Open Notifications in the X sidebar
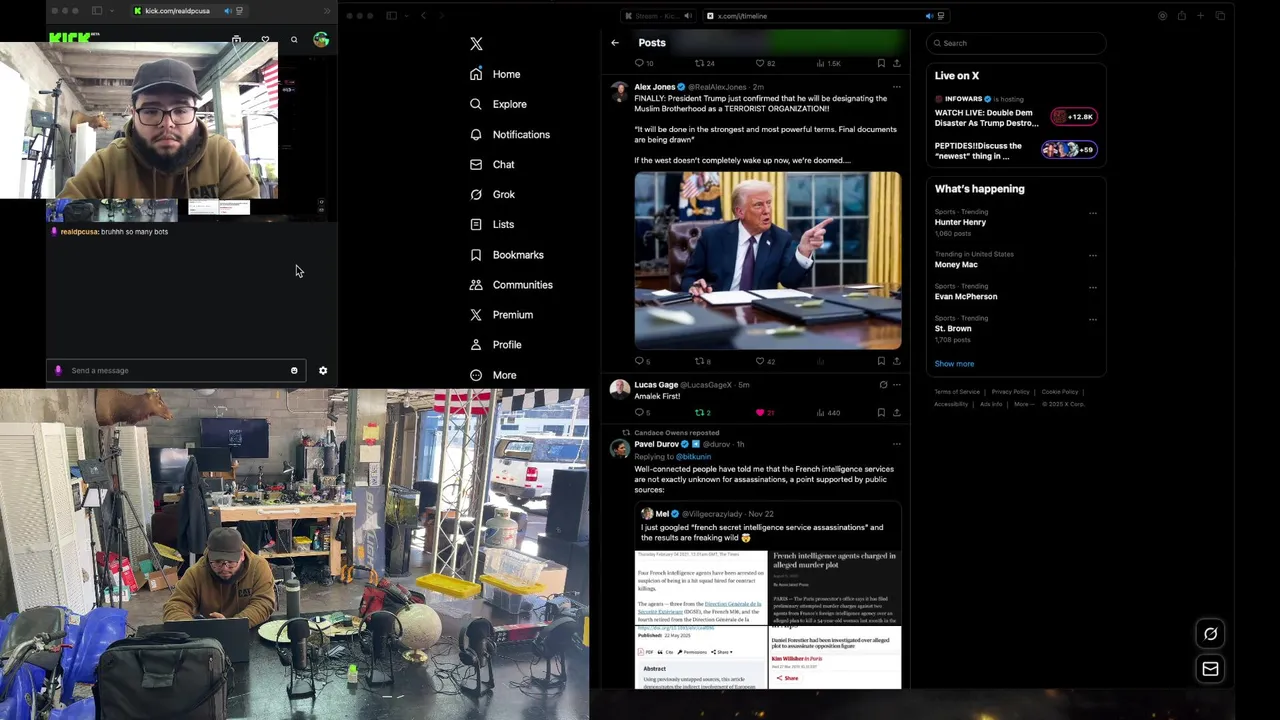The width and height of the screenshot is (1280, 720). pyautogui.click(x=510, y=134)
